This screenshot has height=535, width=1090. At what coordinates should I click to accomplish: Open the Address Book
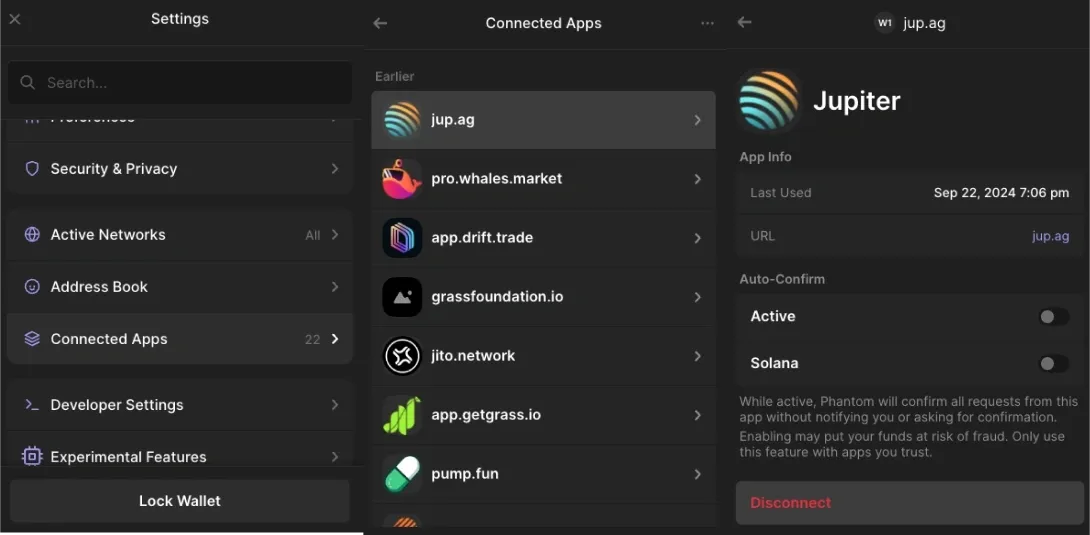(179, 287)
